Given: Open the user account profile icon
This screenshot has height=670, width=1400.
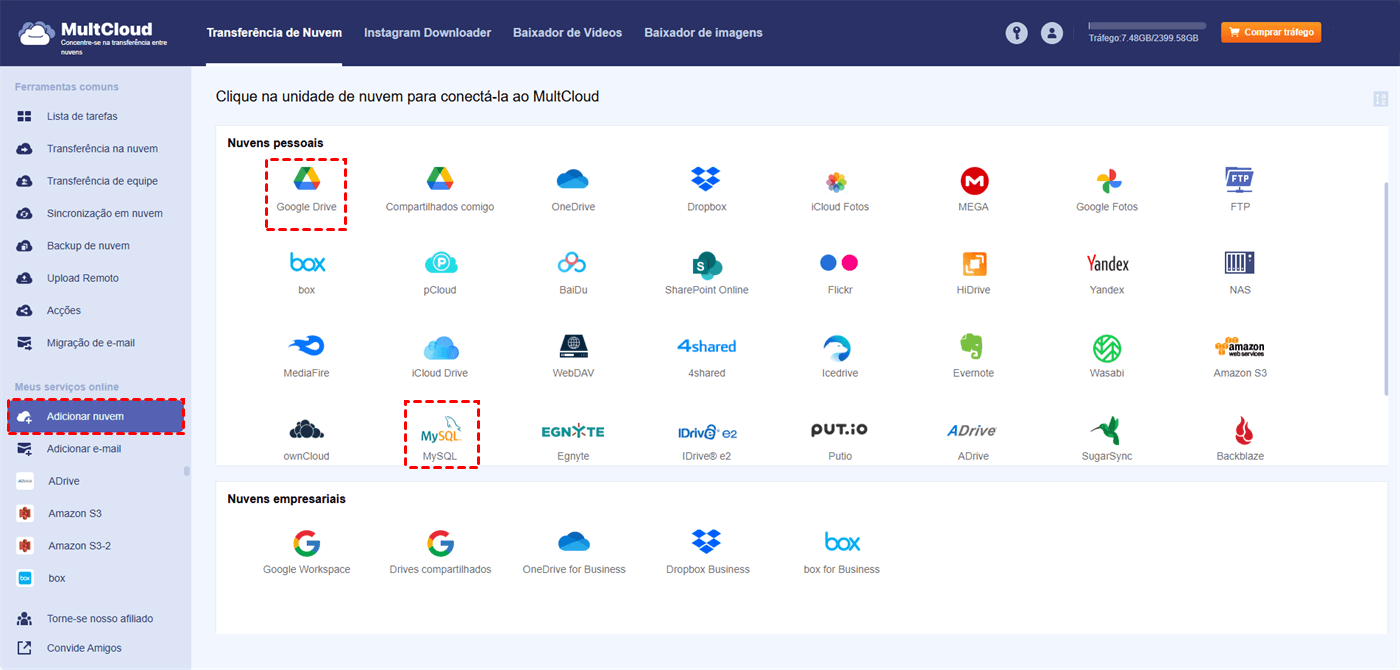Looking at the screenshot, I should coord(1051,33).
